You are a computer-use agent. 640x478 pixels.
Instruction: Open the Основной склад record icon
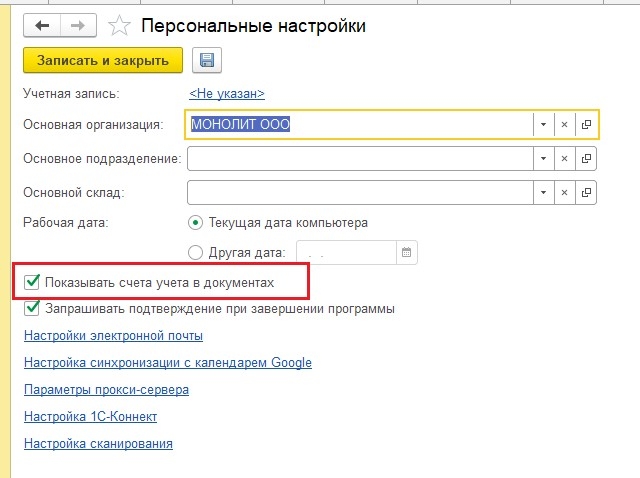point(586,192)
